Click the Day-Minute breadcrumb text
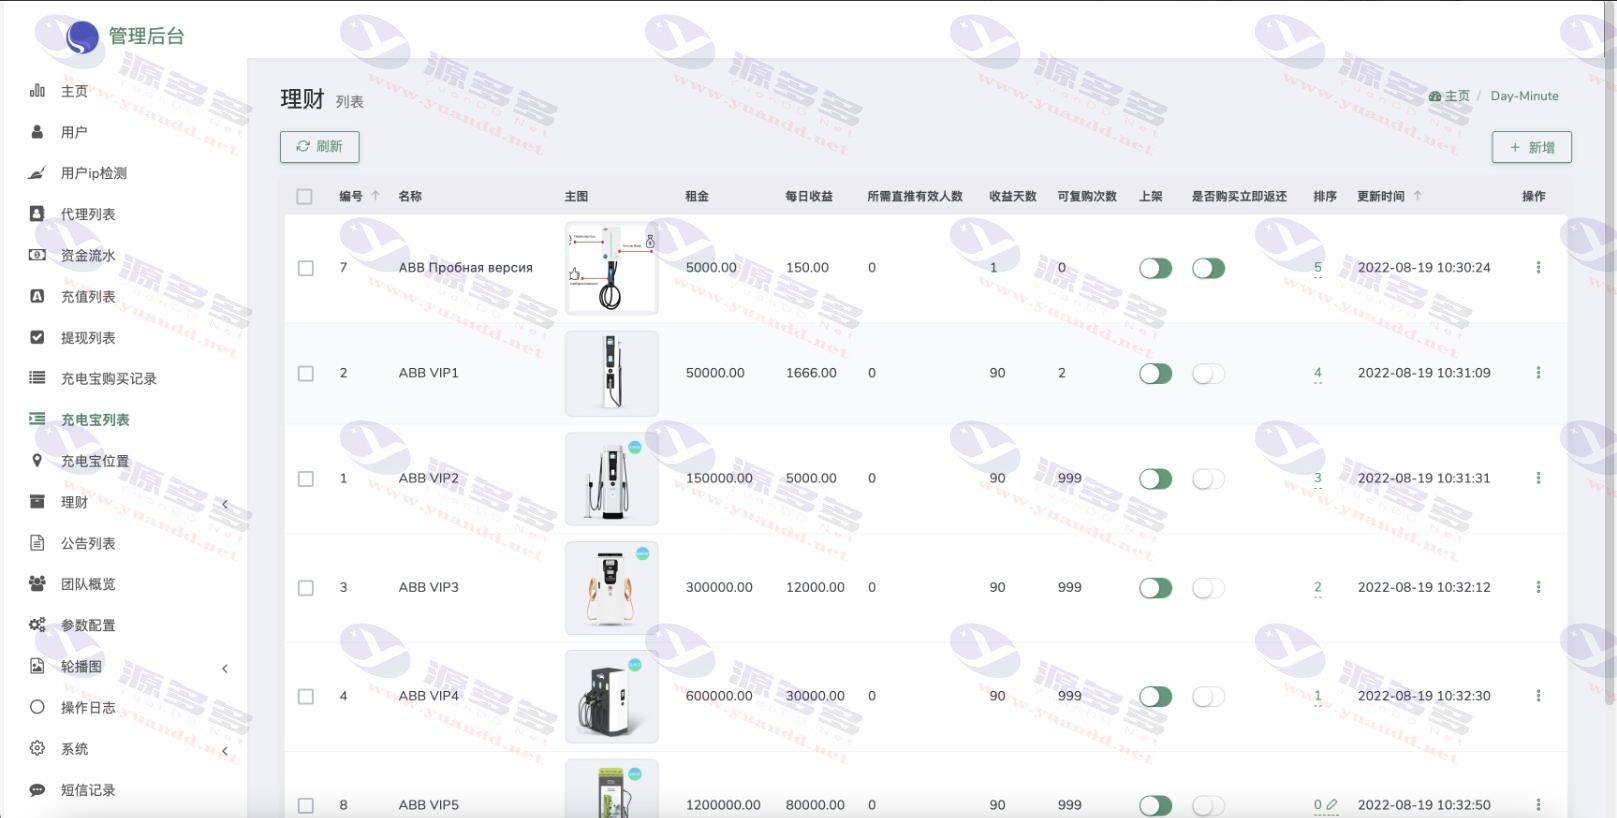Screen dimensions: 1617x818 point(1524,96)
